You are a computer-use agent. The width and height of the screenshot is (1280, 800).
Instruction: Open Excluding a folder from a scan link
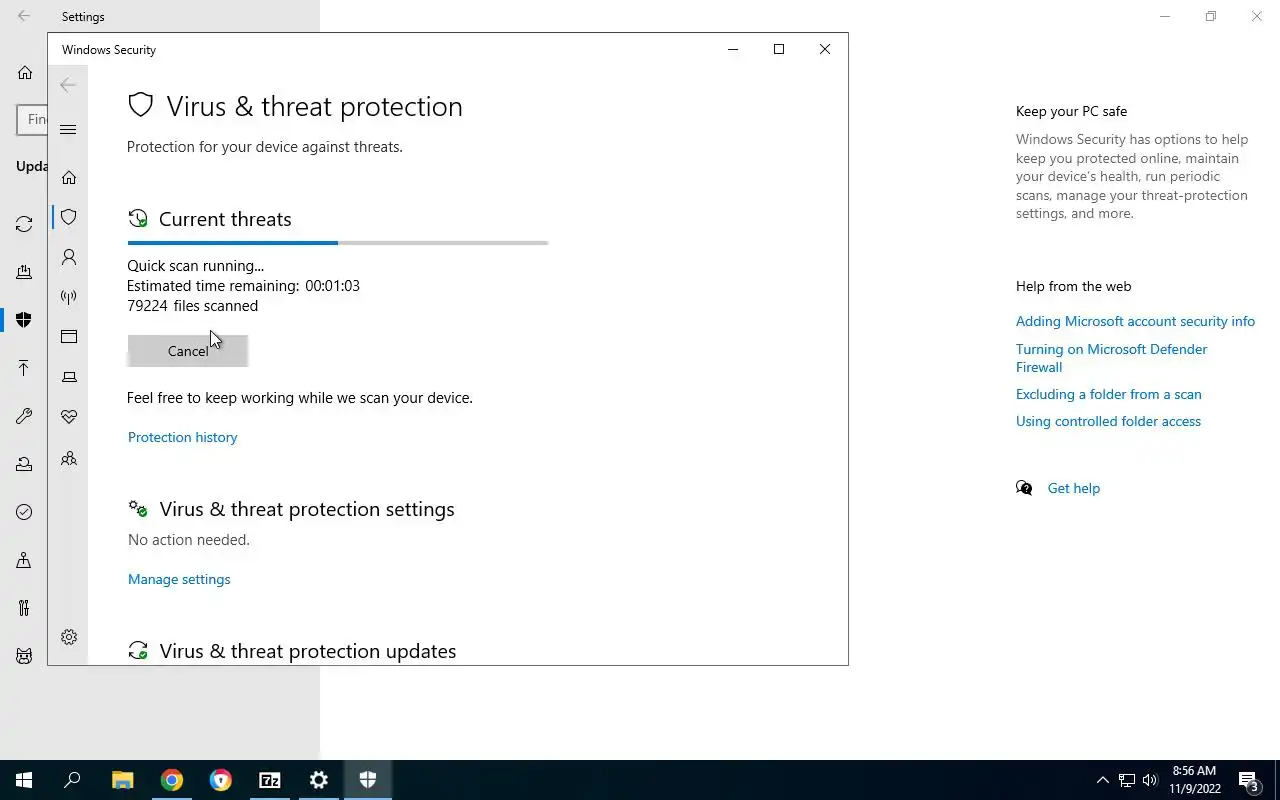tap(1108, 394)
